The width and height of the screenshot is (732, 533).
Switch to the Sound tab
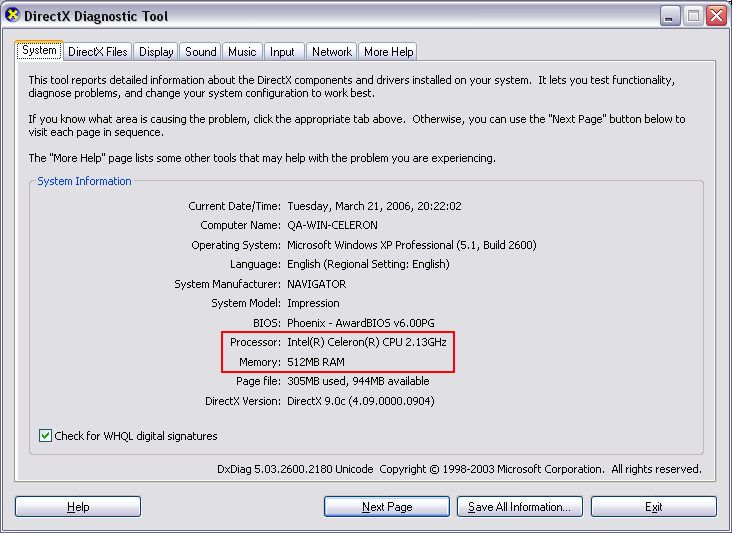[201, 52]
